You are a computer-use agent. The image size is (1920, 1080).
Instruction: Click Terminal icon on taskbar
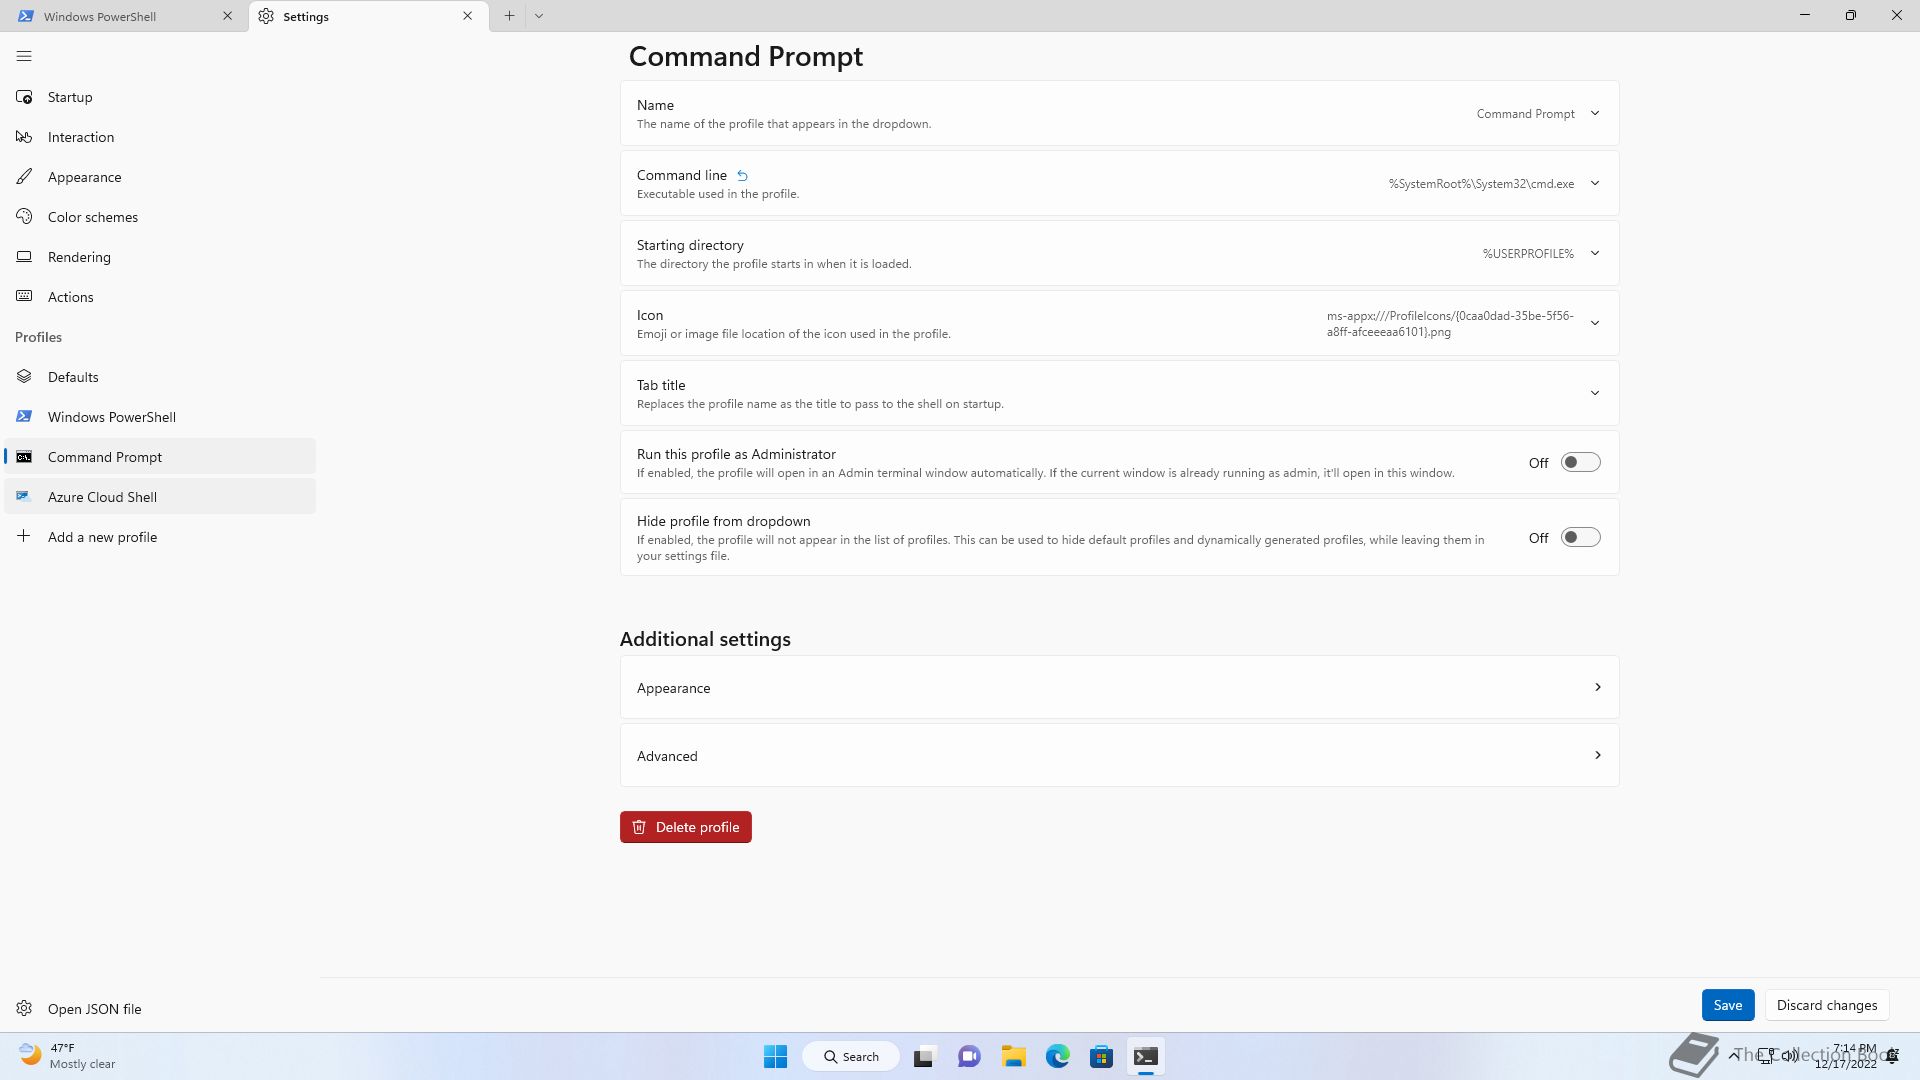[x=1146, y=1057]
